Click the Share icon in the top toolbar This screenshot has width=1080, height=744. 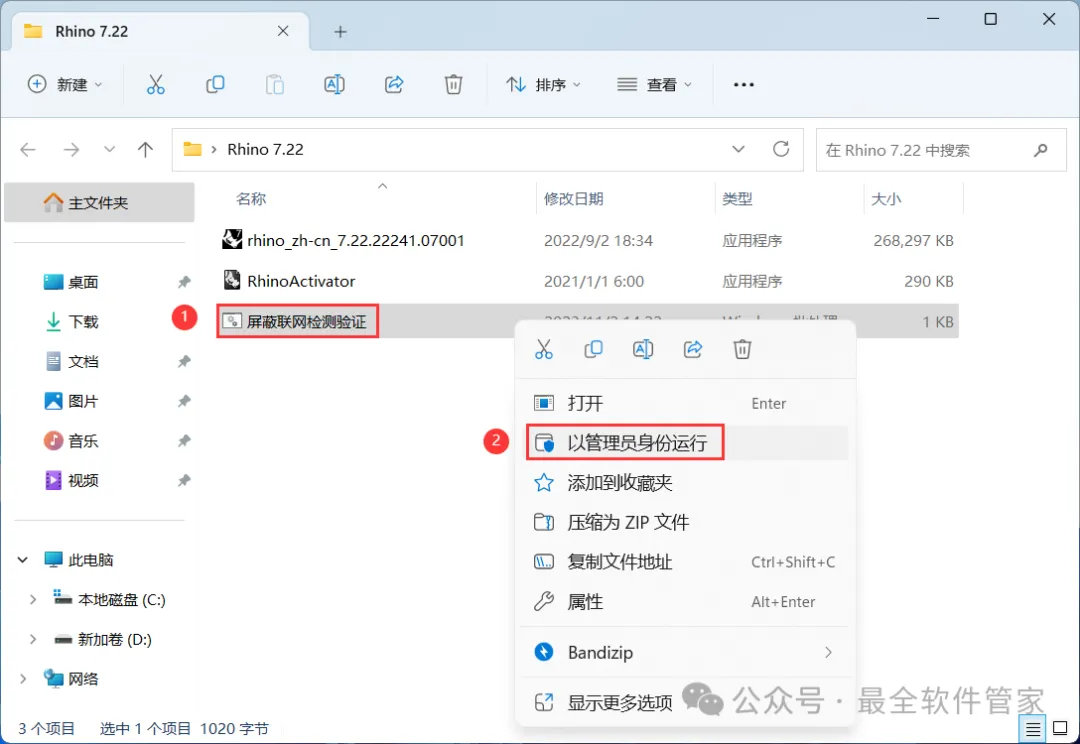pyautogui.click(x=394, y=85)
